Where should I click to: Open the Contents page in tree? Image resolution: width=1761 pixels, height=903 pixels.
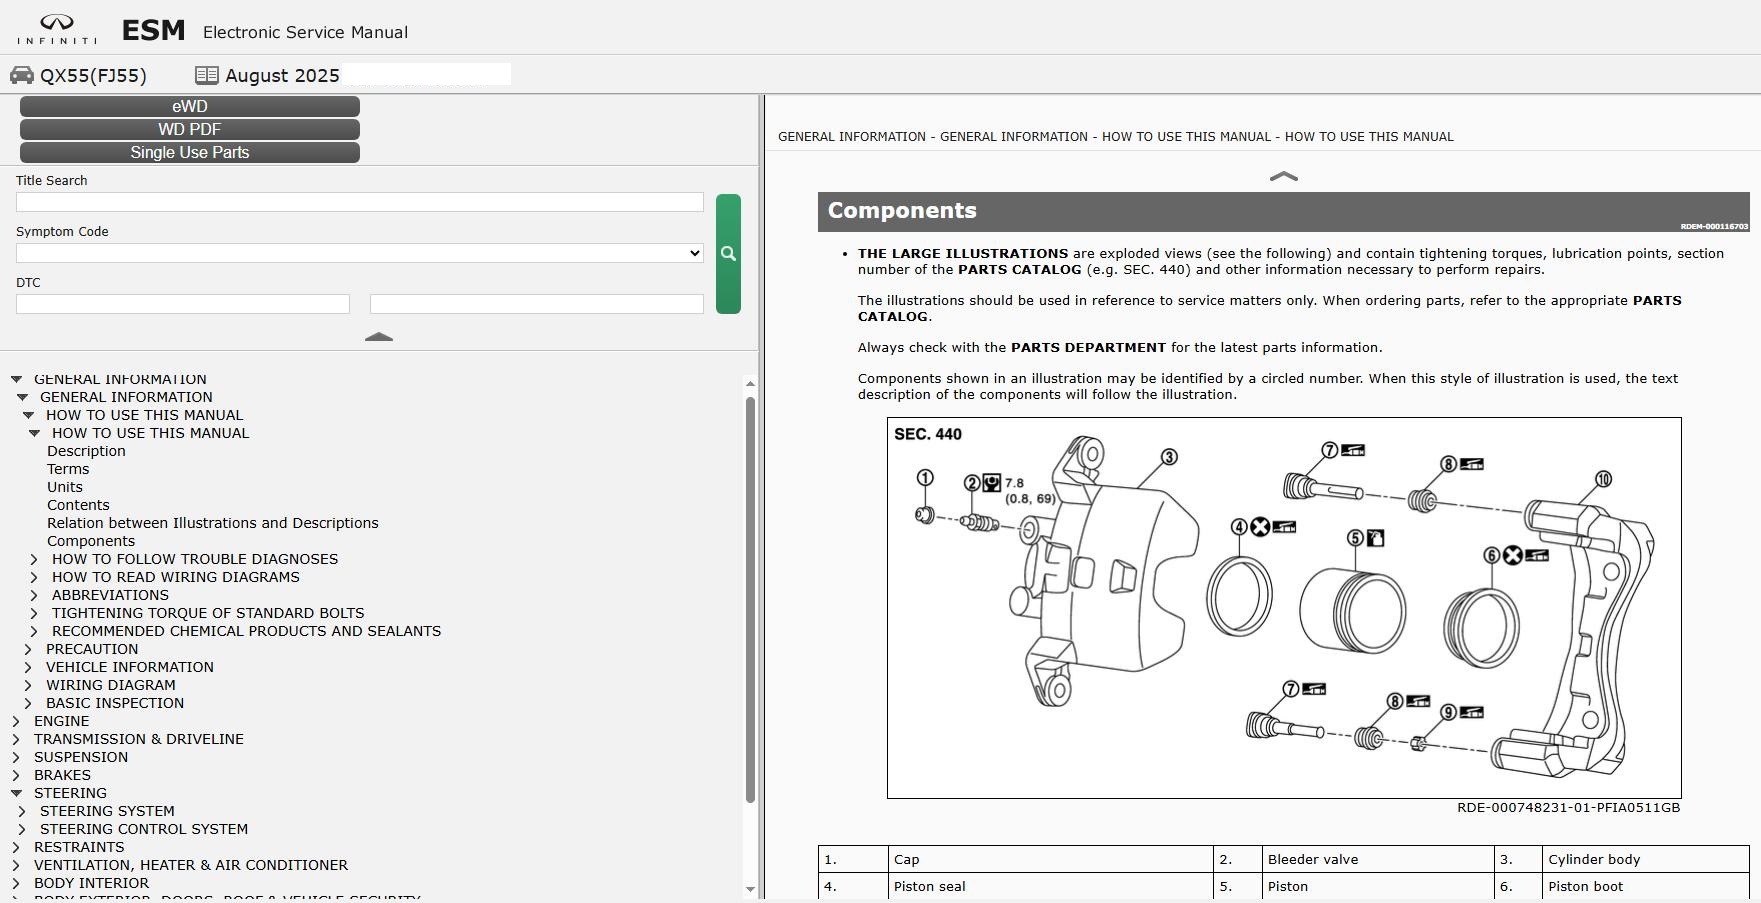(x=78, y=505)
